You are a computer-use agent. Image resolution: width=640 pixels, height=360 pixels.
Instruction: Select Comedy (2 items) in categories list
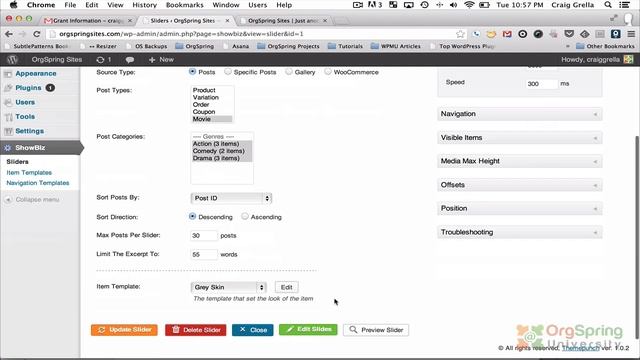222,151
